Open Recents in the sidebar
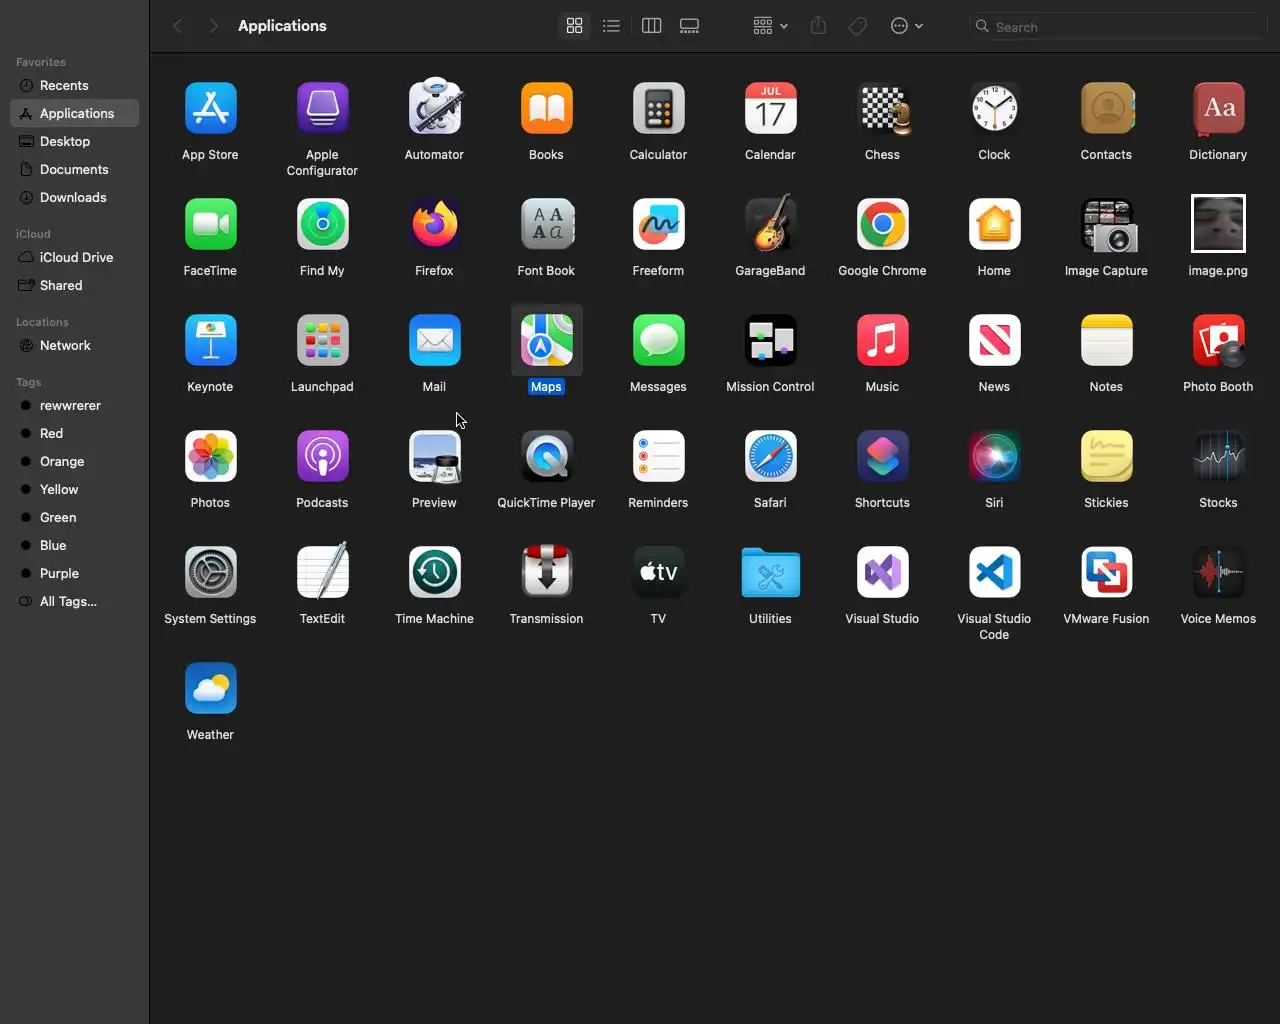The image size is (1280, 1024). 74,86
